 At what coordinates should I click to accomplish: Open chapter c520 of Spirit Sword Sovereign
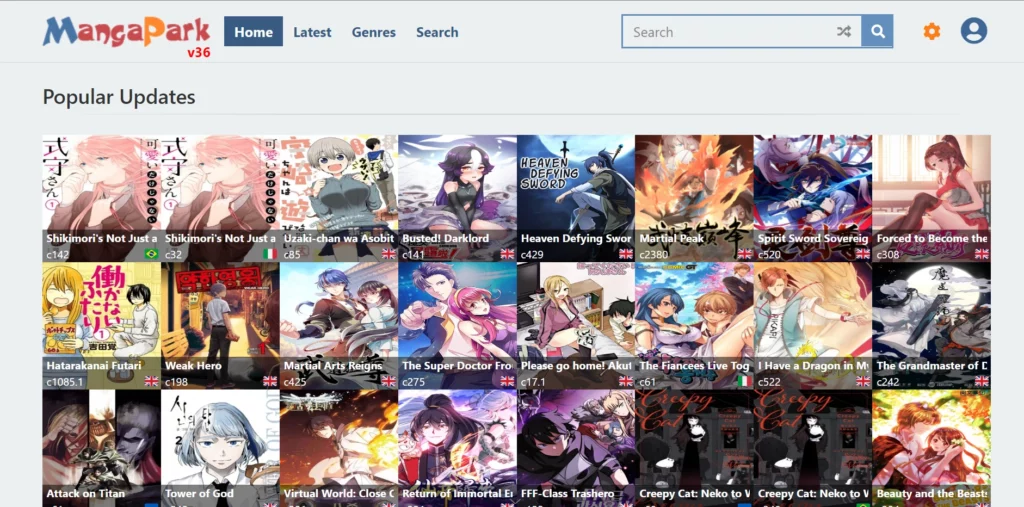769,254
